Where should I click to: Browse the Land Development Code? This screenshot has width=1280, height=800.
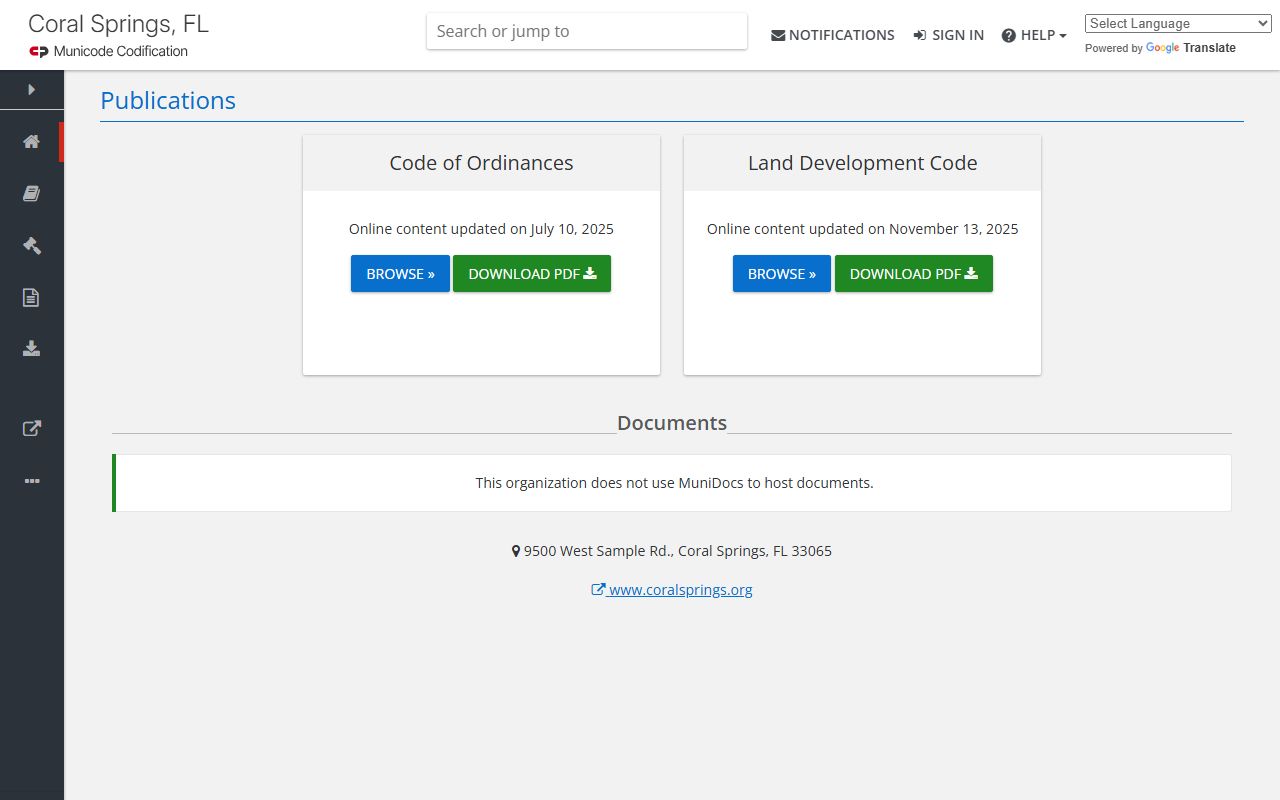[x=781, y=274]
